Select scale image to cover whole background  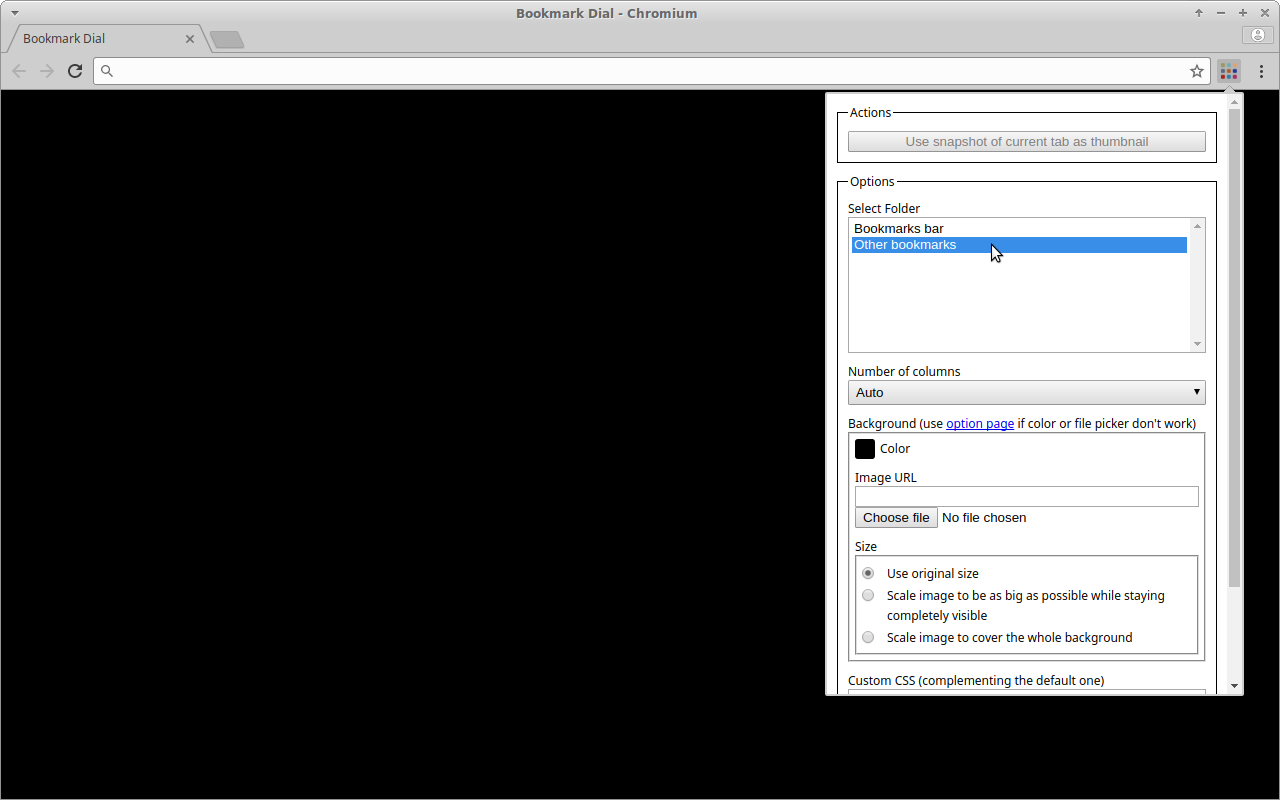[868, 637]
